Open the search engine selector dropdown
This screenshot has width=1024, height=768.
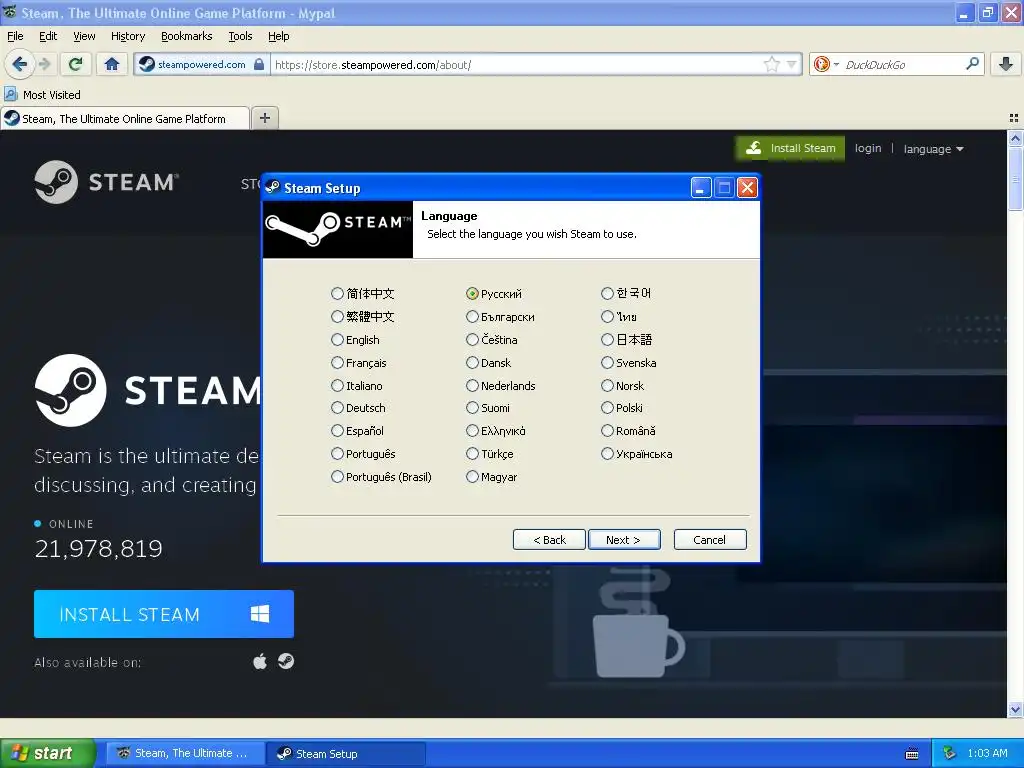[x=825, y=64]
